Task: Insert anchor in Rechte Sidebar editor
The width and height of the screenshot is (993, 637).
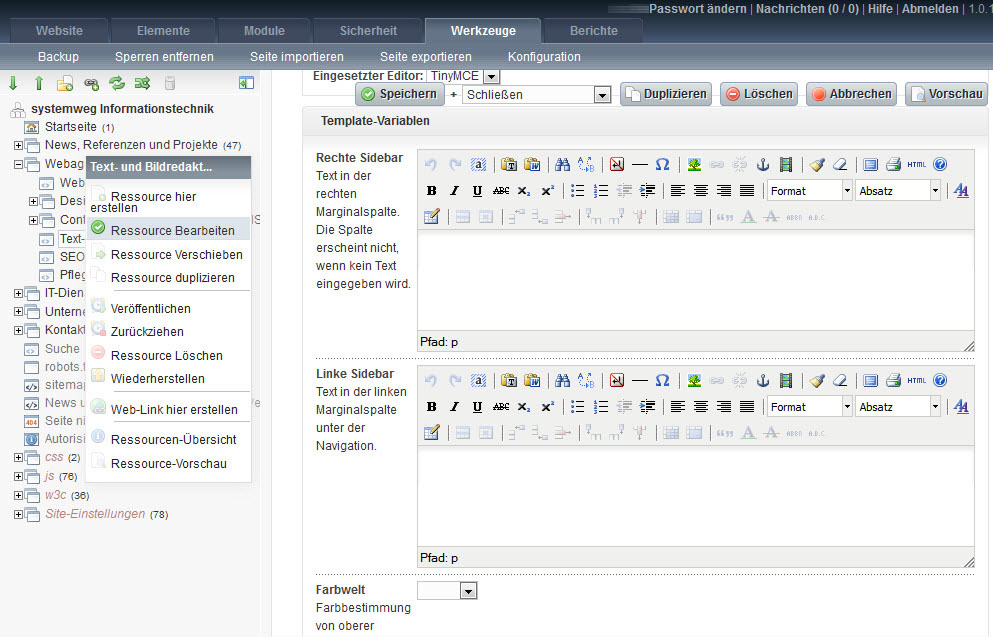Action: 763,165
